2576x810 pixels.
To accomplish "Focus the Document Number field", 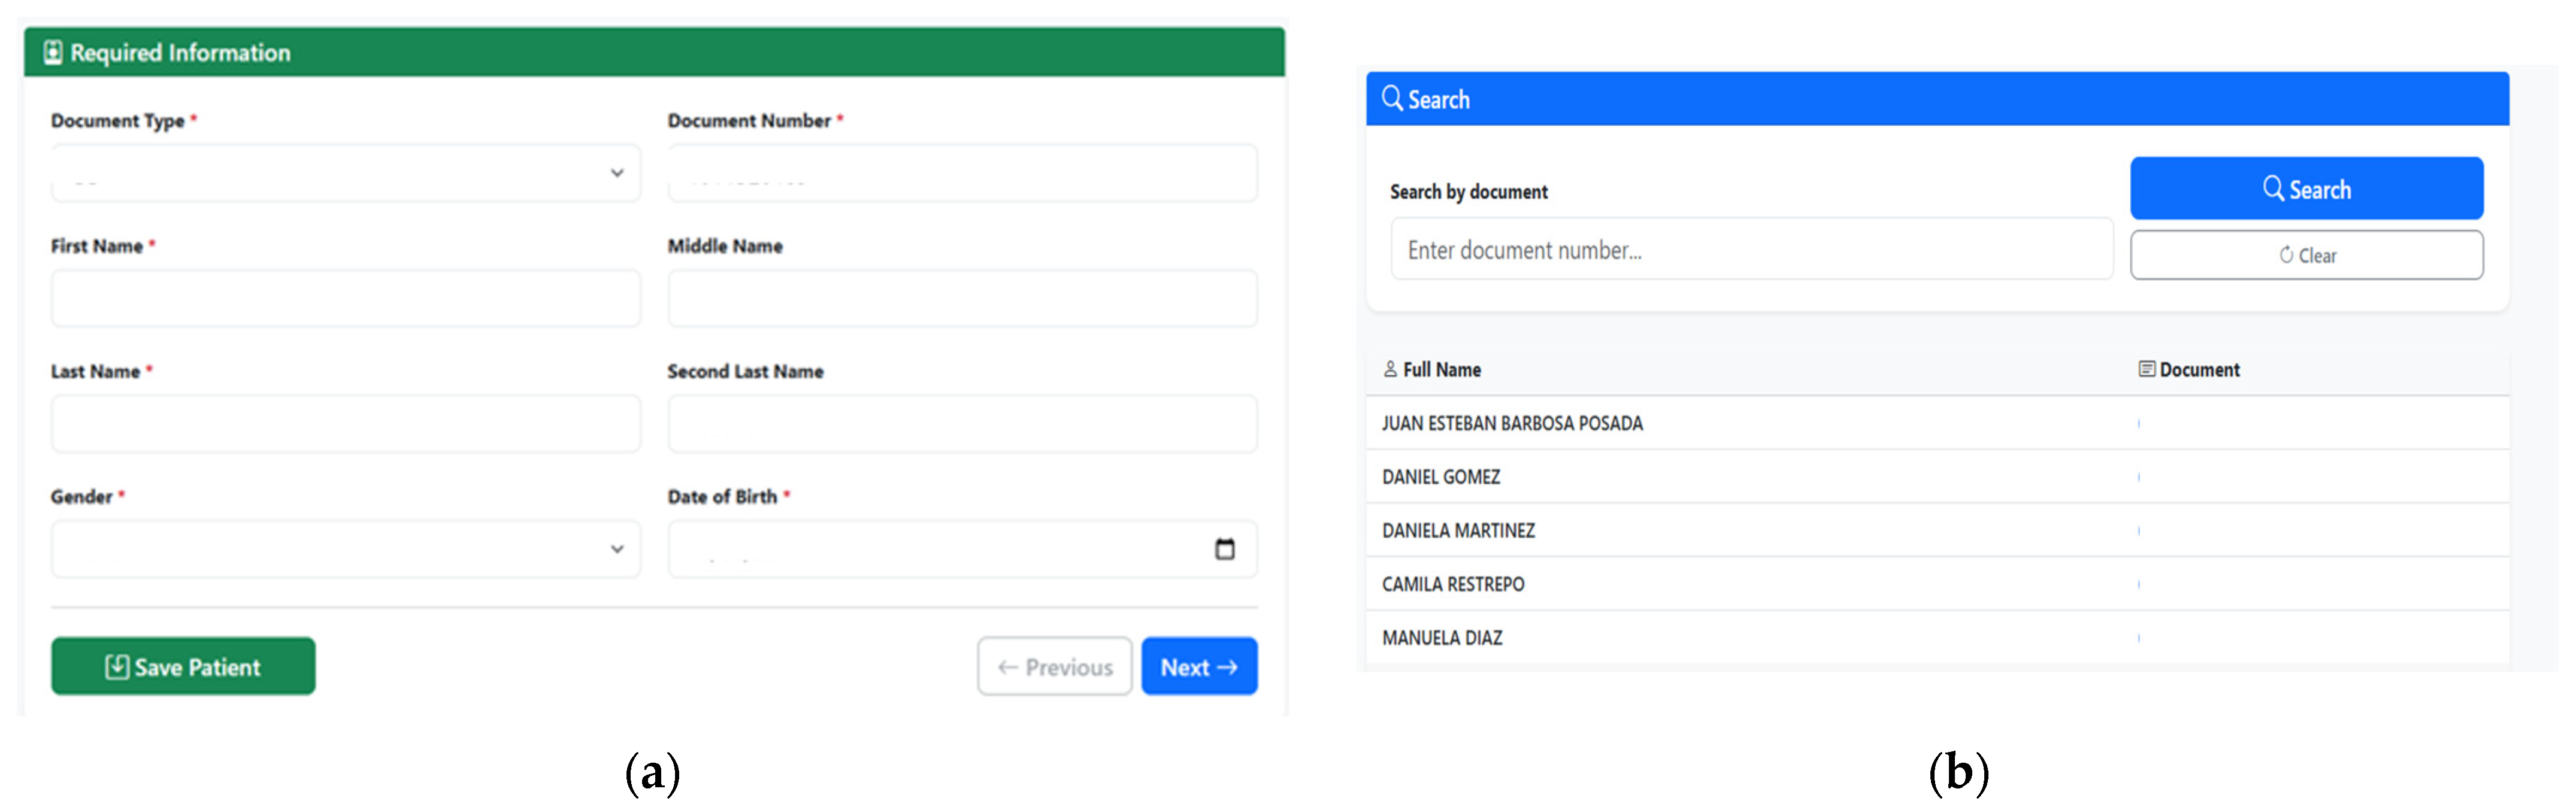I will tap(961, 174).
